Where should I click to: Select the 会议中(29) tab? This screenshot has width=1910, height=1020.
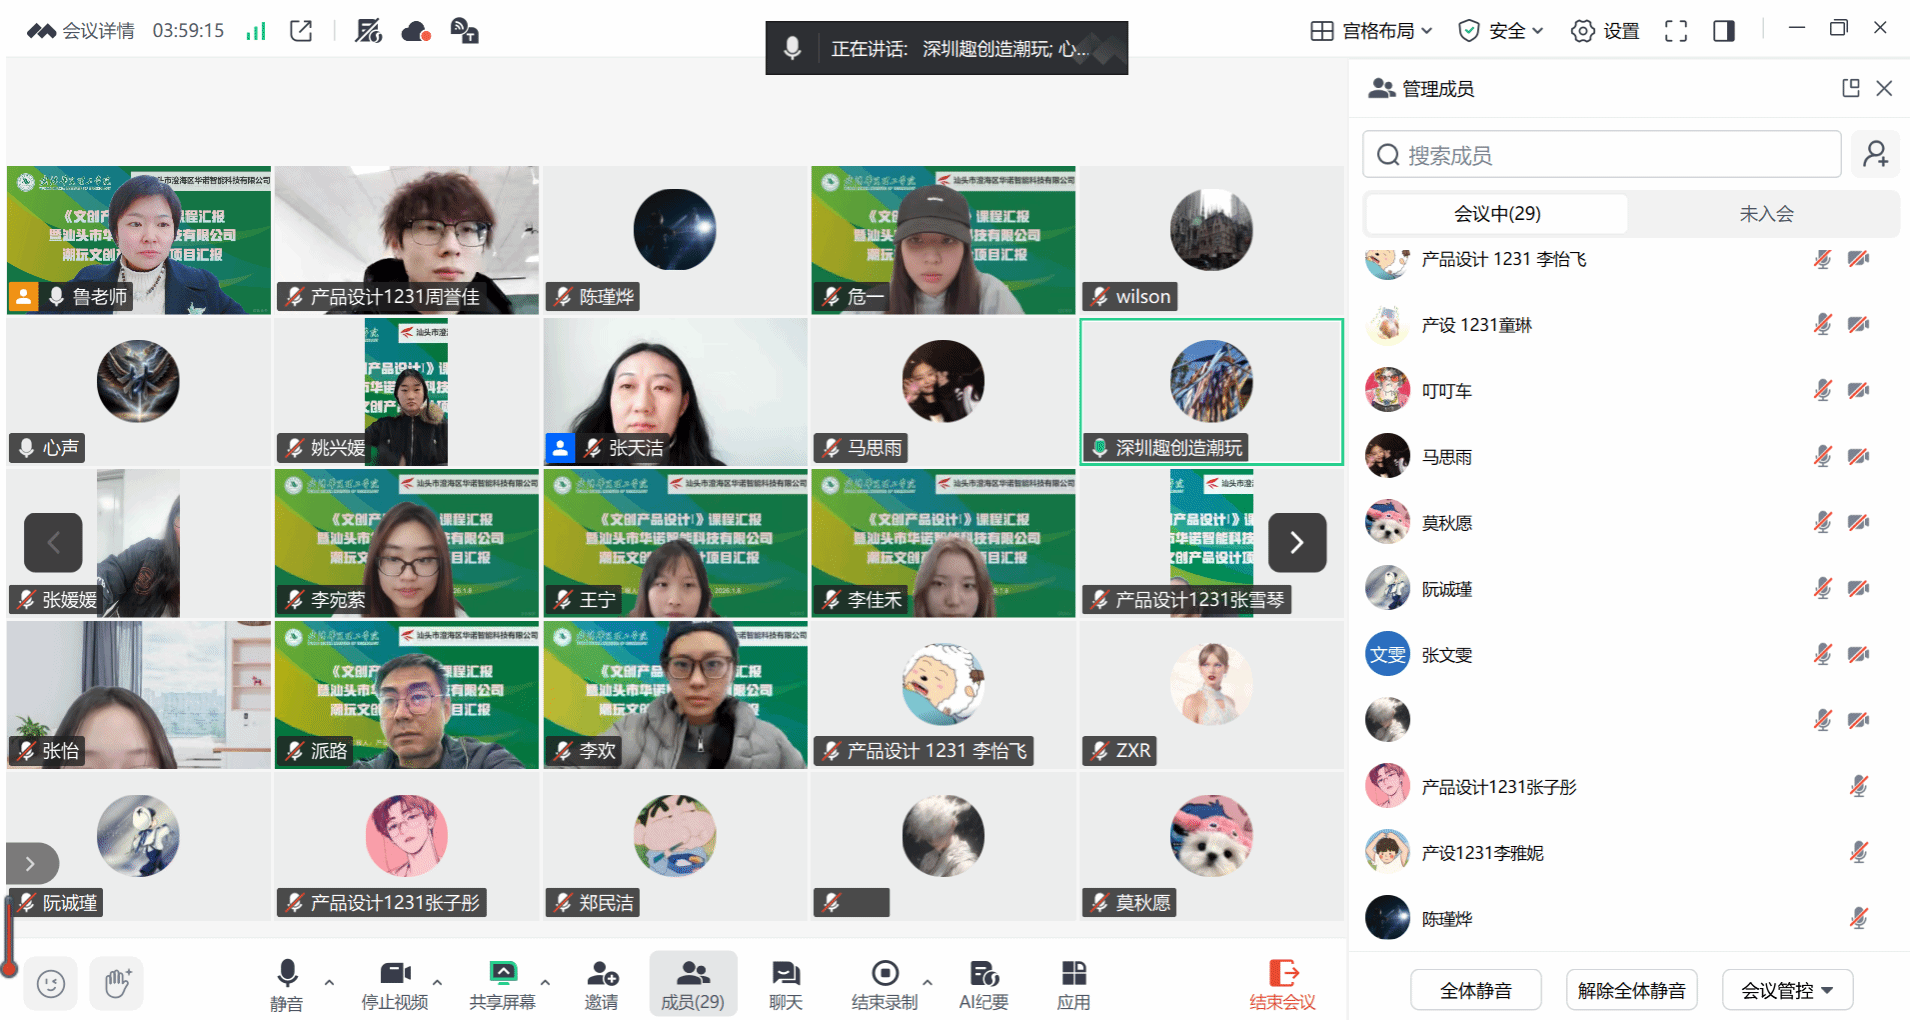click(x=1496, y=214)
